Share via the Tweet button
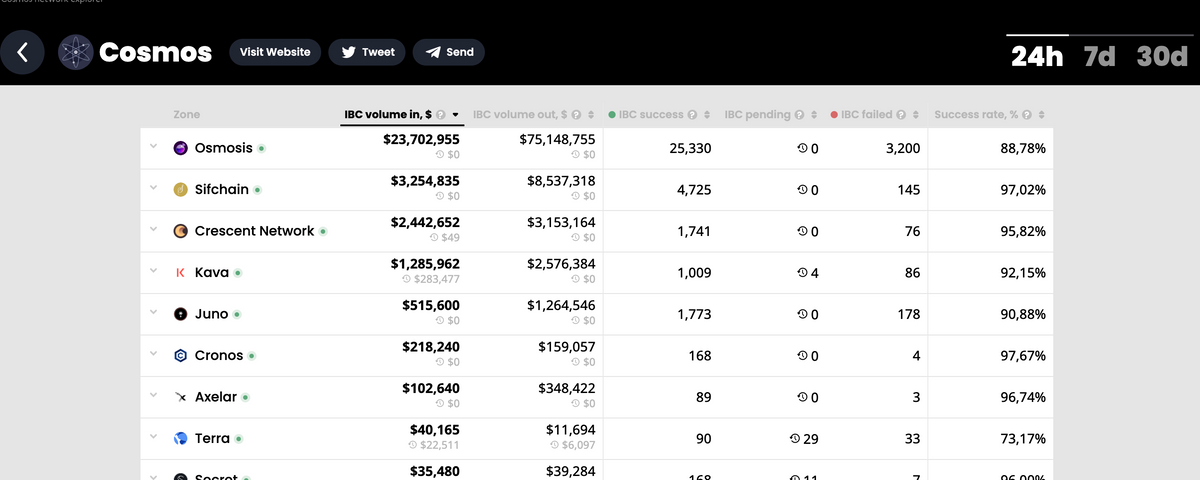The width and height of the screenshot is (1200, 480). pos(367,52)
